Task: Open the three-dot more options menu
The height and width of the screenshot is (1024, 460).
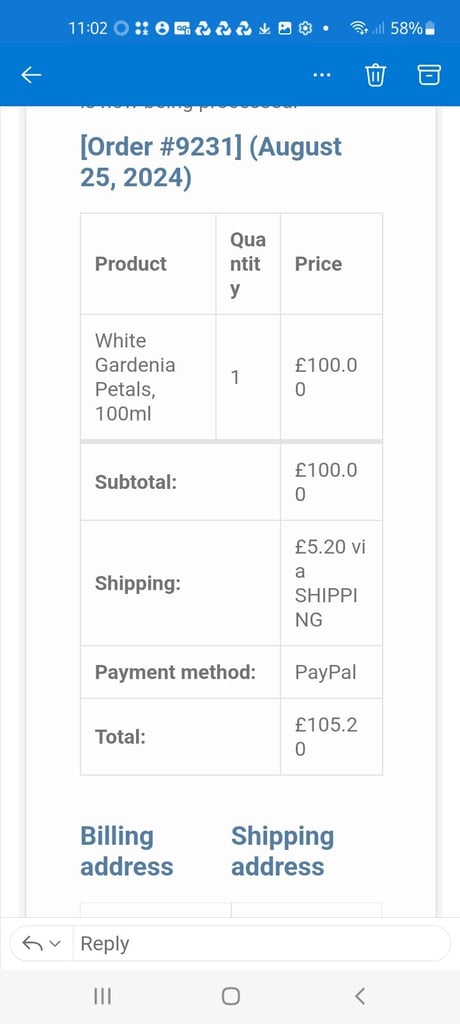Action: pos(321,75)
